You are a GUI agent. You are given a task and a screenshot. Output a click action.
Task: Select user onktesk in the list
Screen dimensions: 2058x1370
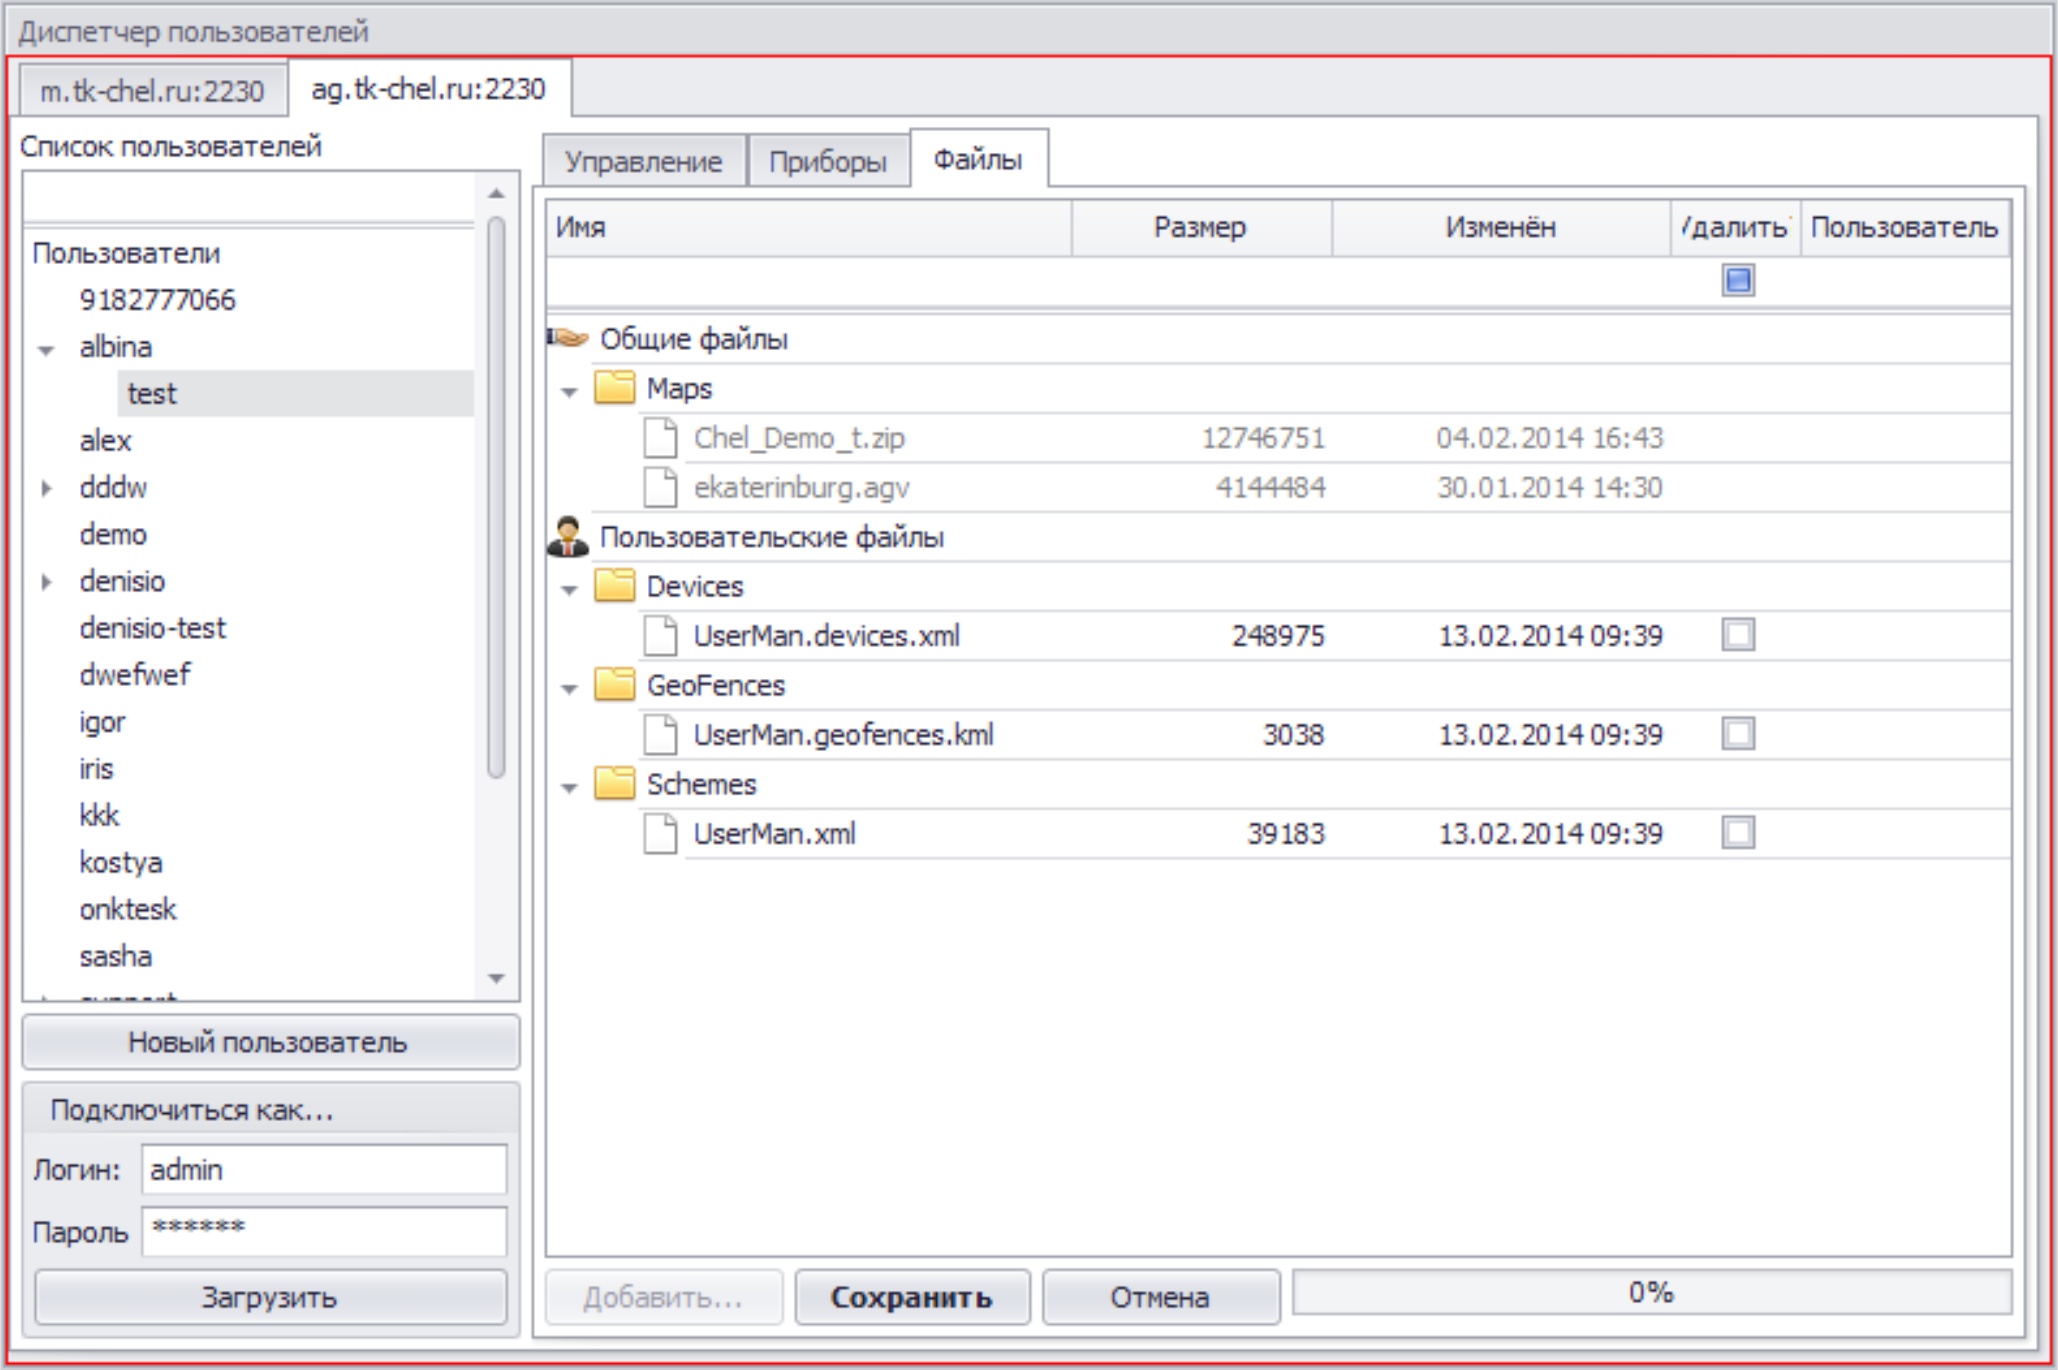[x=128, y=909]
